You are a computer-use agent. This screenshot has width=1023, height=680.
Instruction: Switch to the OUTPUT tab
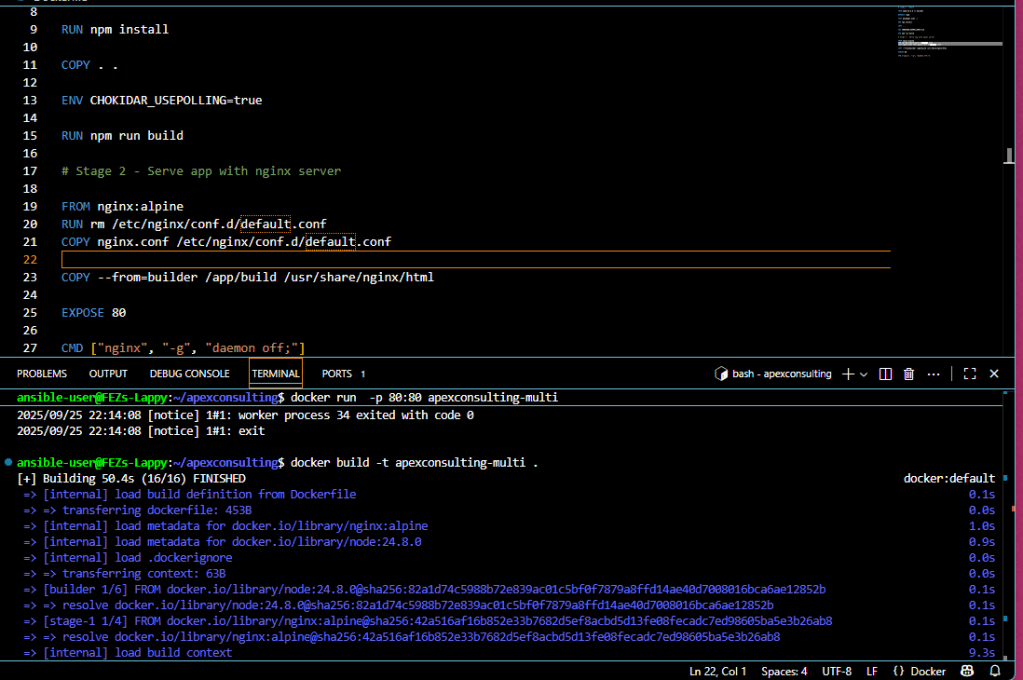tap(108, 374)
